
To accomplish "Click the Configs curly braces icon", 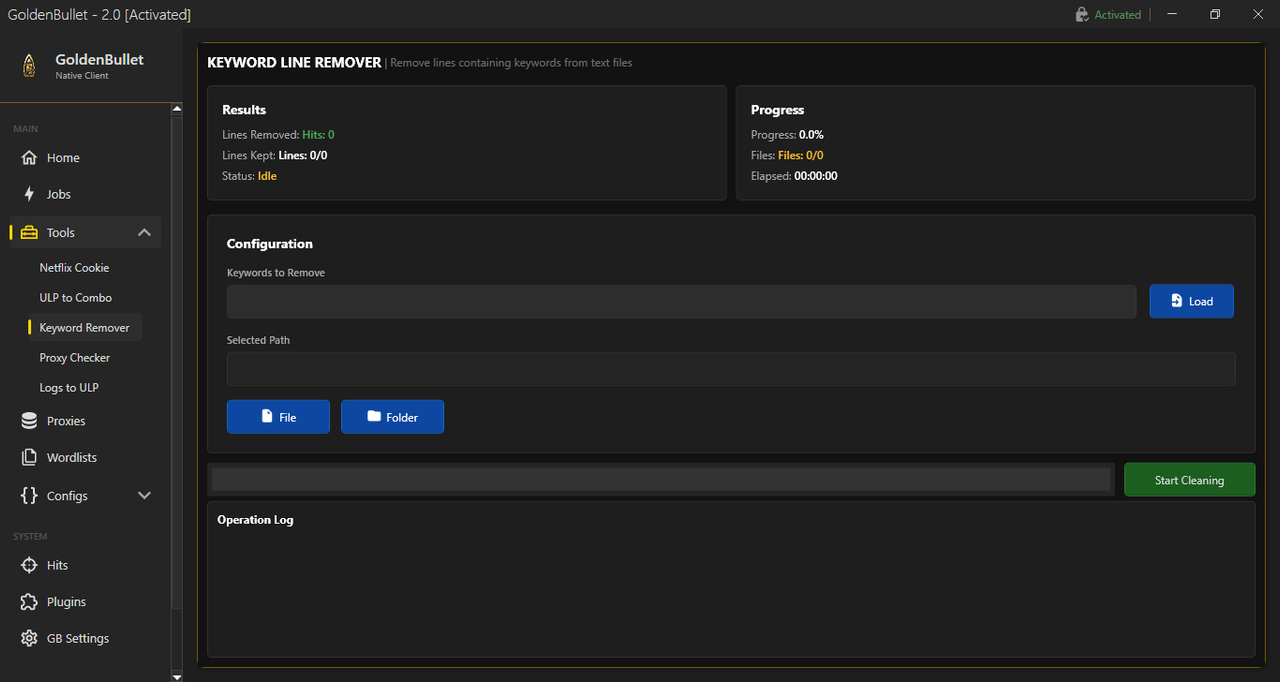I will pos(29,496).
